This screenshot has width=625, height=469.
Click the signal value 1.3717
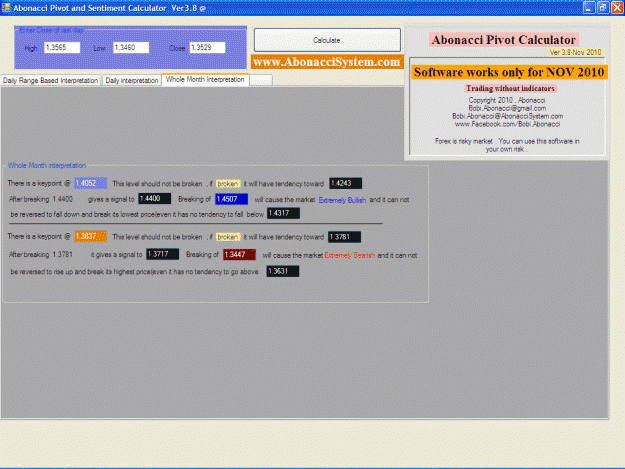pos(162,254)
